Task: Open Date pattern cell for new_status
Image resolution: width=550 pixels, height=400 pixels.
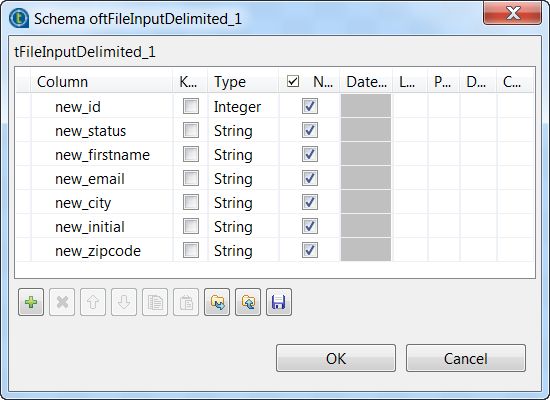Action: [x=366, y=131]
